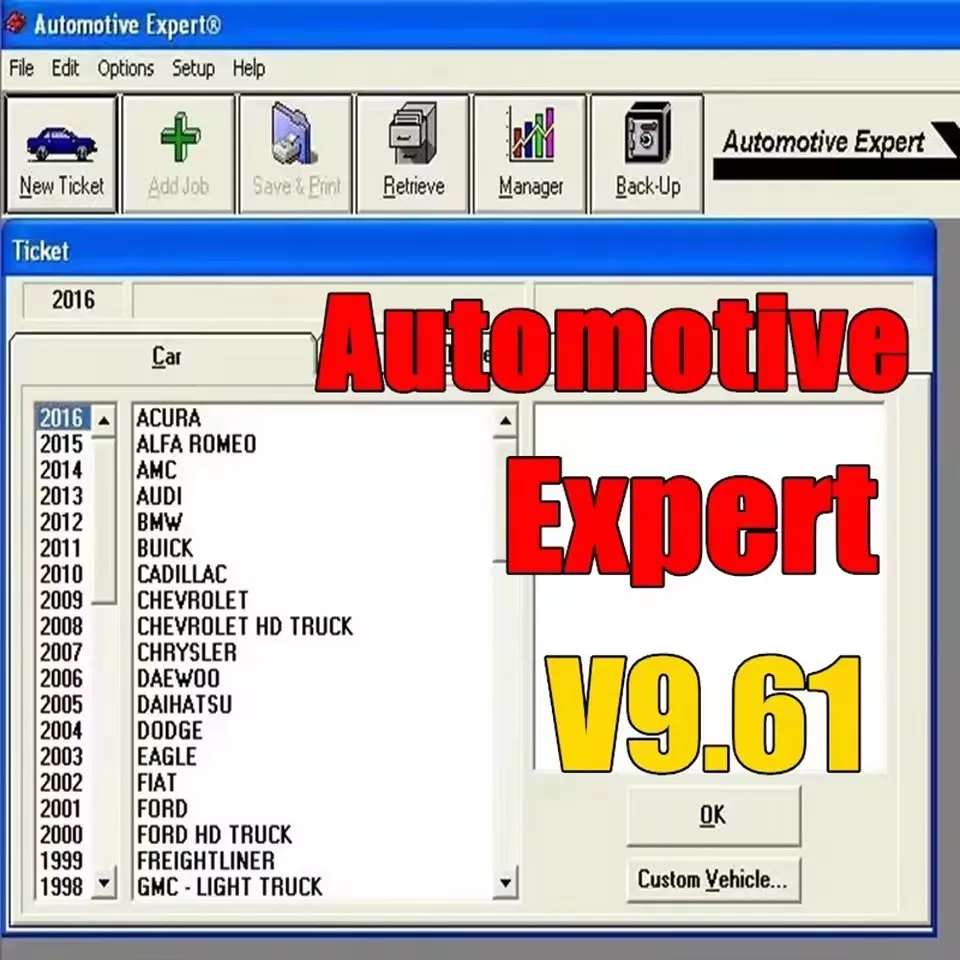Screen dimensions: 960x960
Task: Select CHRYSLER in the make list
Action: pyautogui.click(x=187, y=653)
